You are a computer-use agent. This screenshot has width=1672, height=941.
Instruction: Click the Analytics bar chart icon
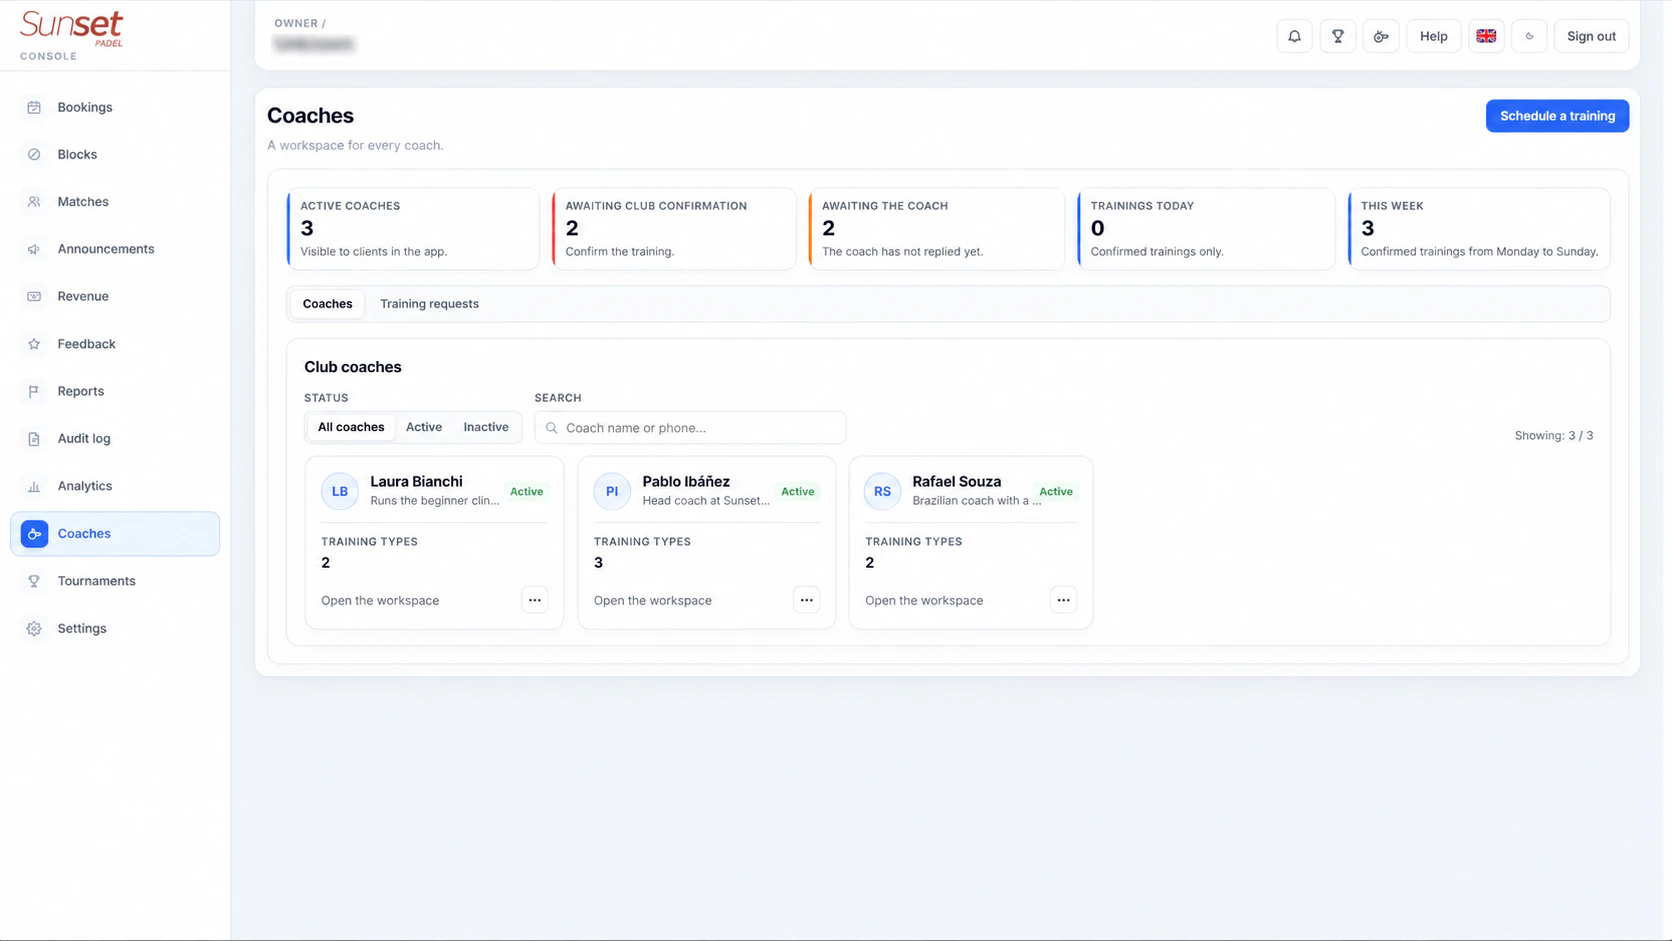click(x=34, y=486)
